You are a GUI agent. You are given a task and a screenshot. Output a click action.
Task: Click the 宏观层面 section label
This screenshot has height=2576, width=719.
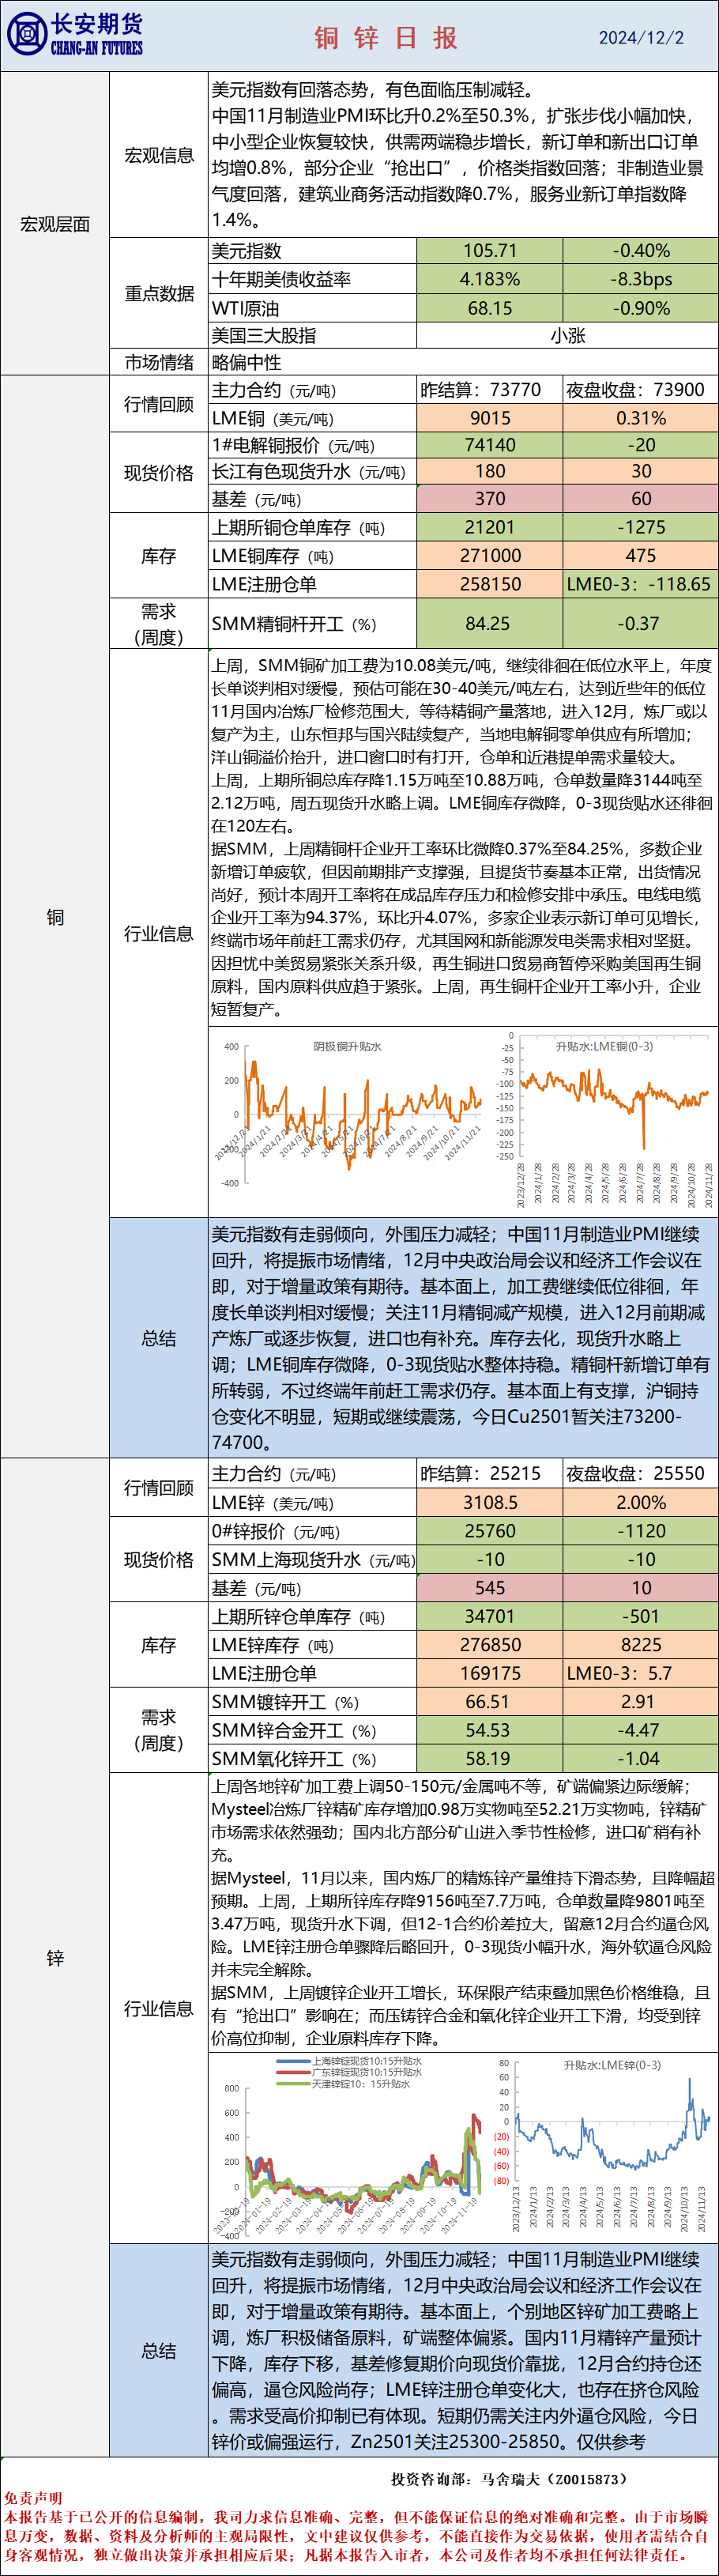pos(55,224)
